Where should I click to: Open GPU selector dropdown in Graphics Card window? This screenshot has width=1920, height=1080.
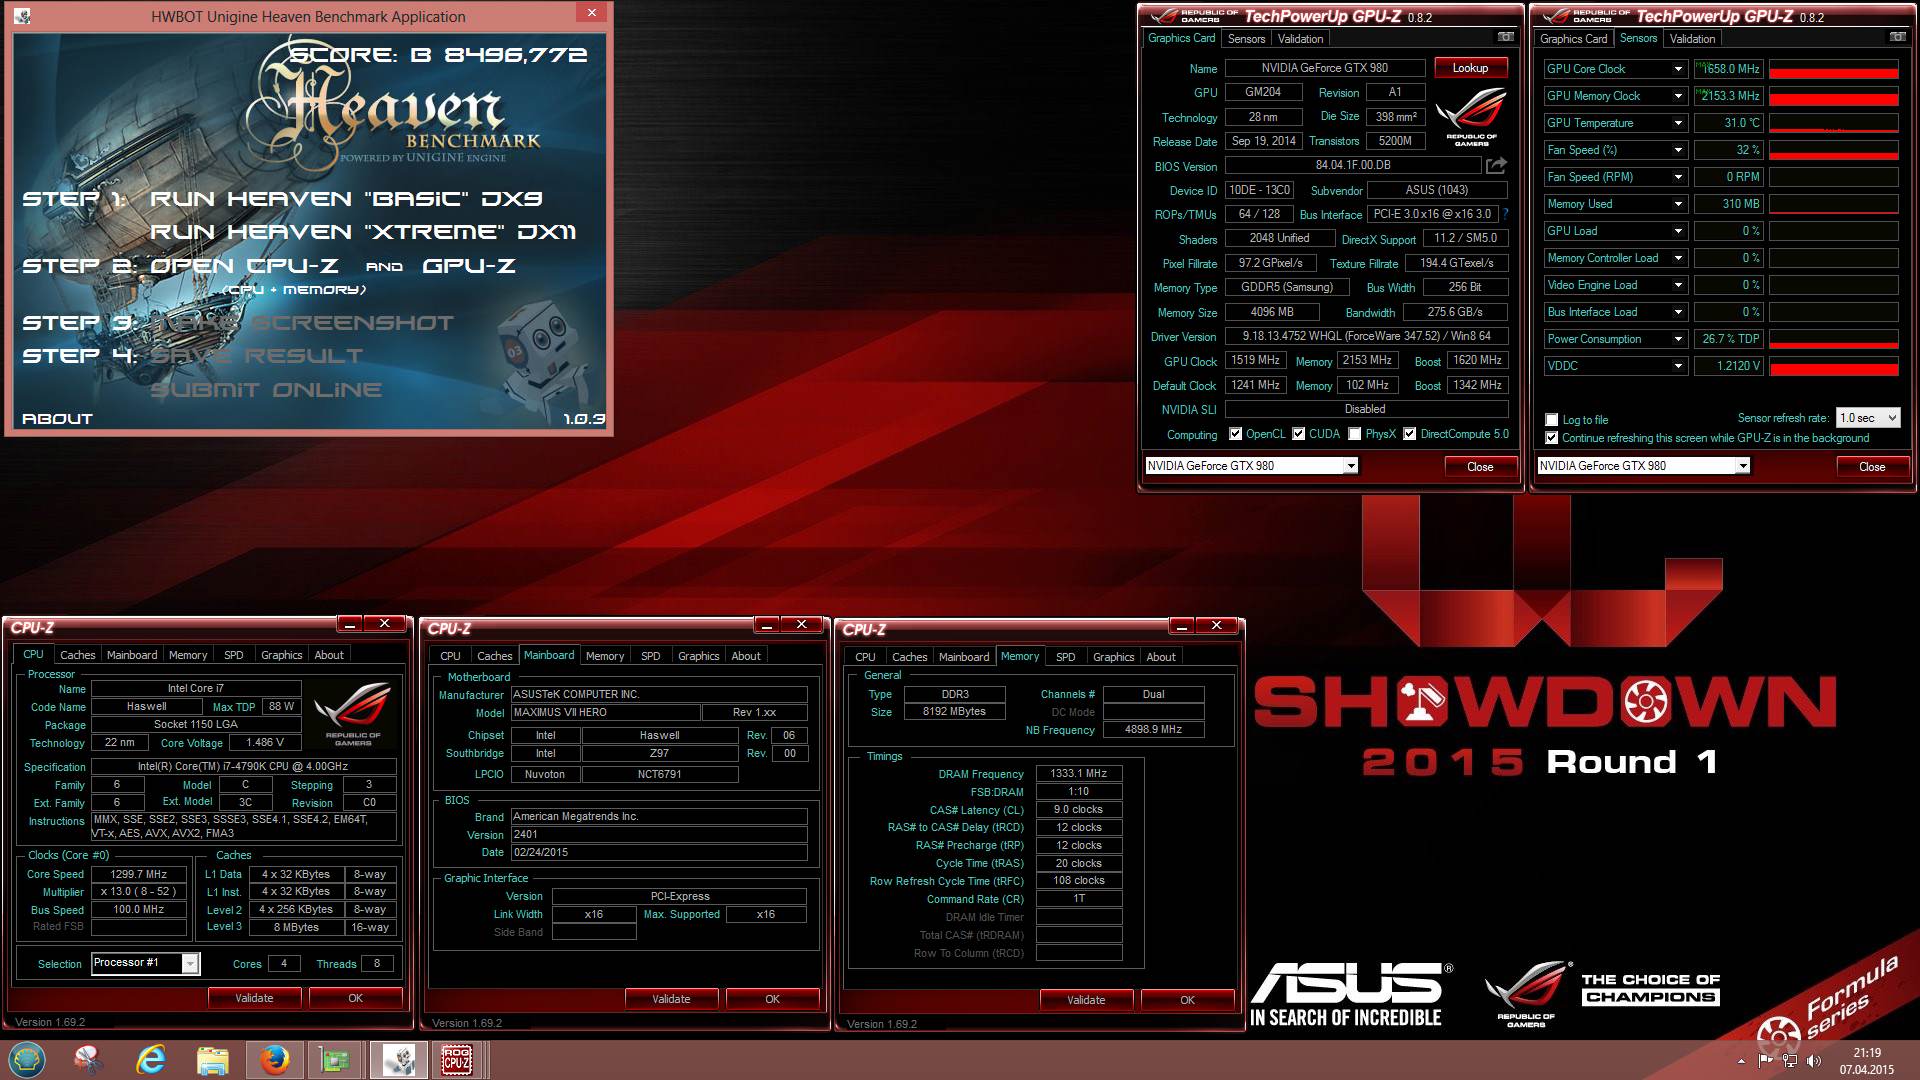pos(1350,466)
